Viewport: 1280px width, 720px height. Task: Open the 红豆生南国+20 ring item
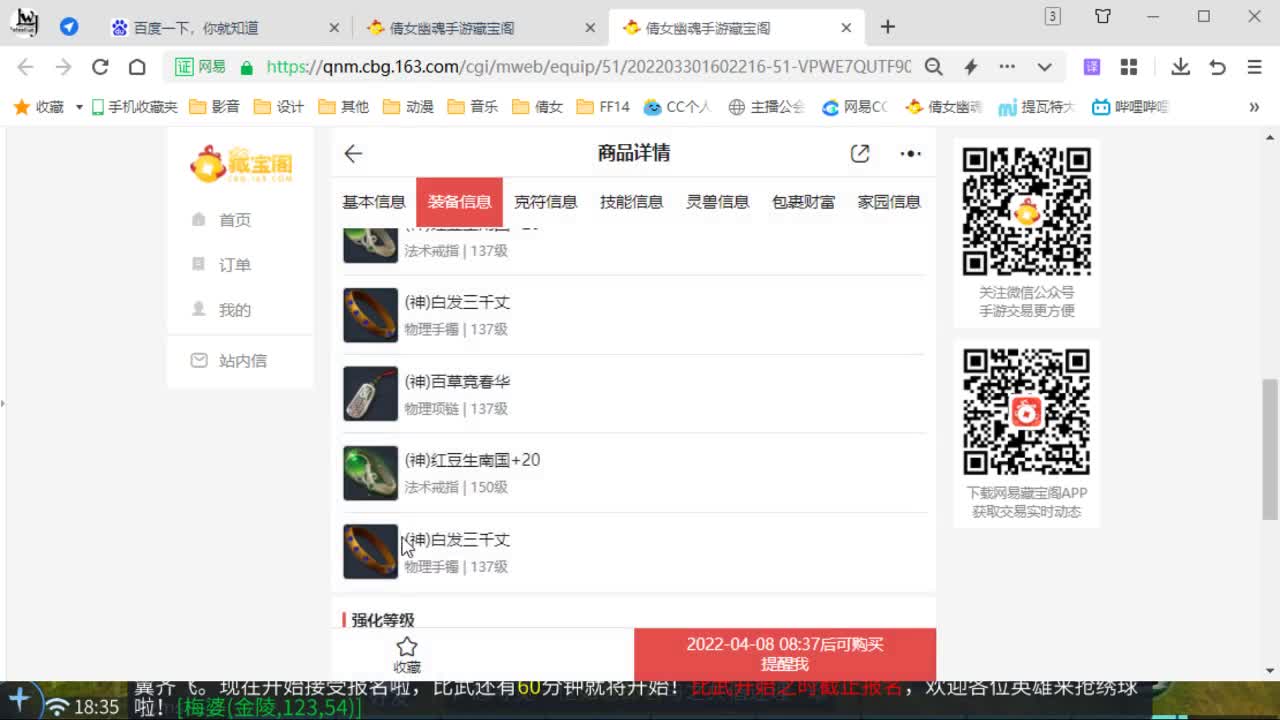click(634, 473)
